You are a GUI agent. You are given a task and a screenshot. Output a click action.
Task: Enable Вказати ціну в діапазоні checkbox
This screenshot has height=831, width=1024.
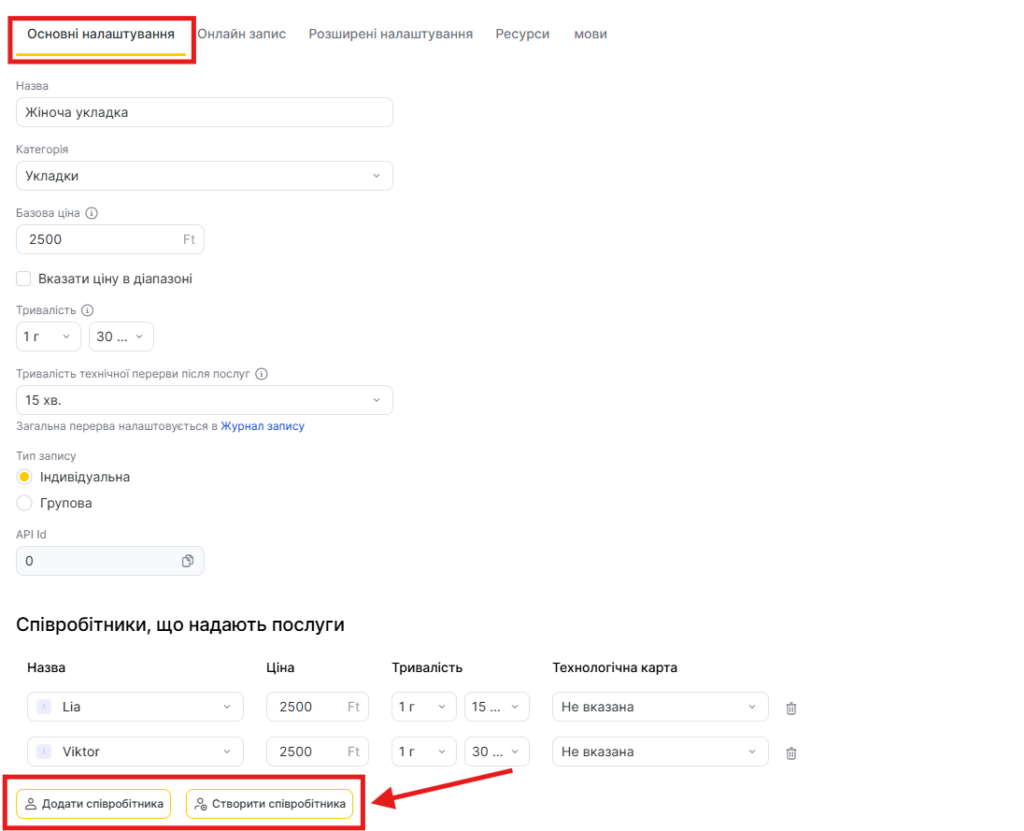point(24,279)
